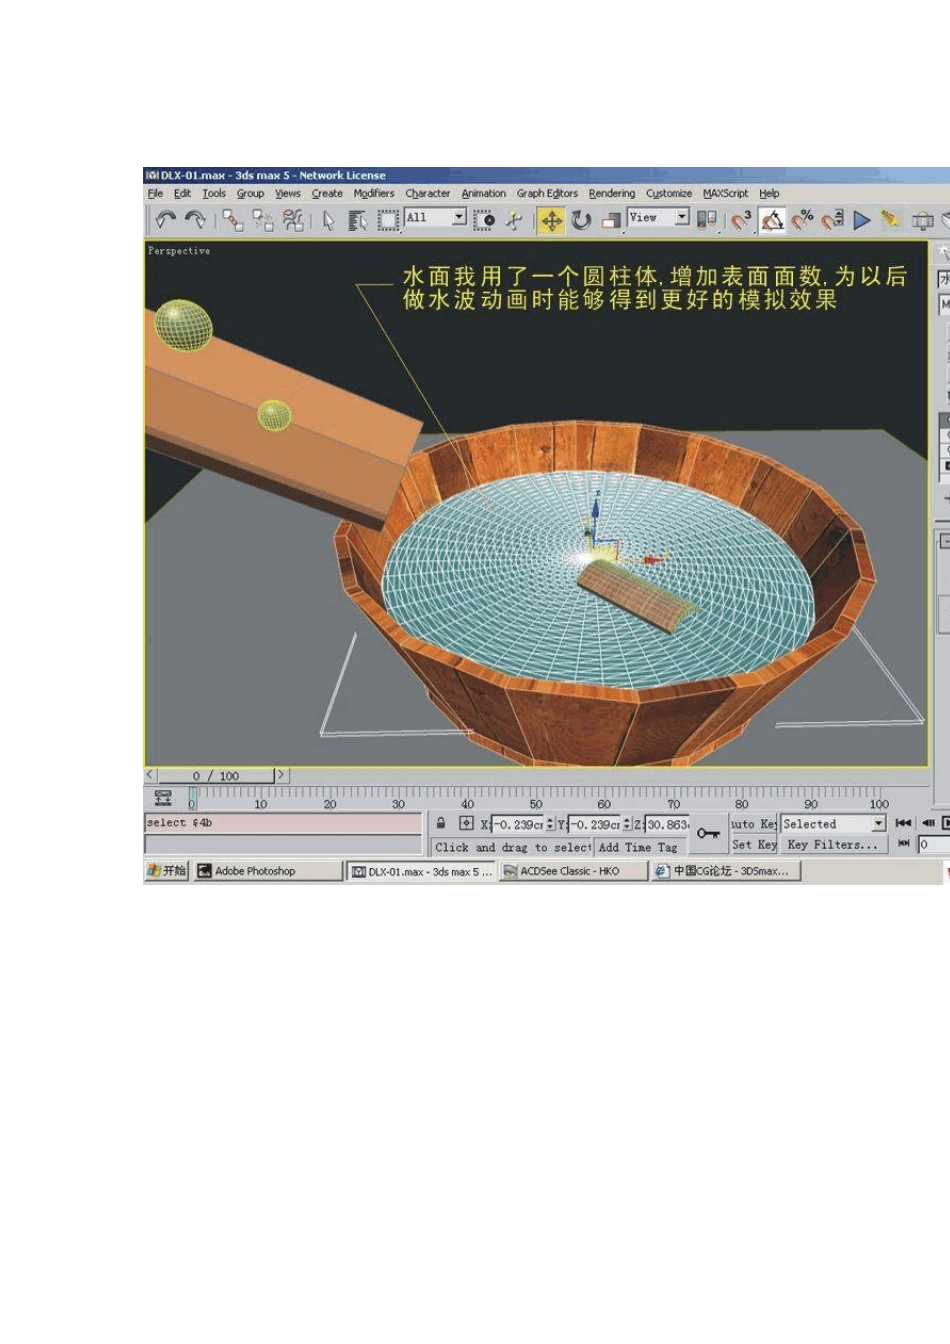This screenshot has height=1344, width=950.
Task: Open the Rendering menu
Action: pyautogui.click(x=612, y=193)
